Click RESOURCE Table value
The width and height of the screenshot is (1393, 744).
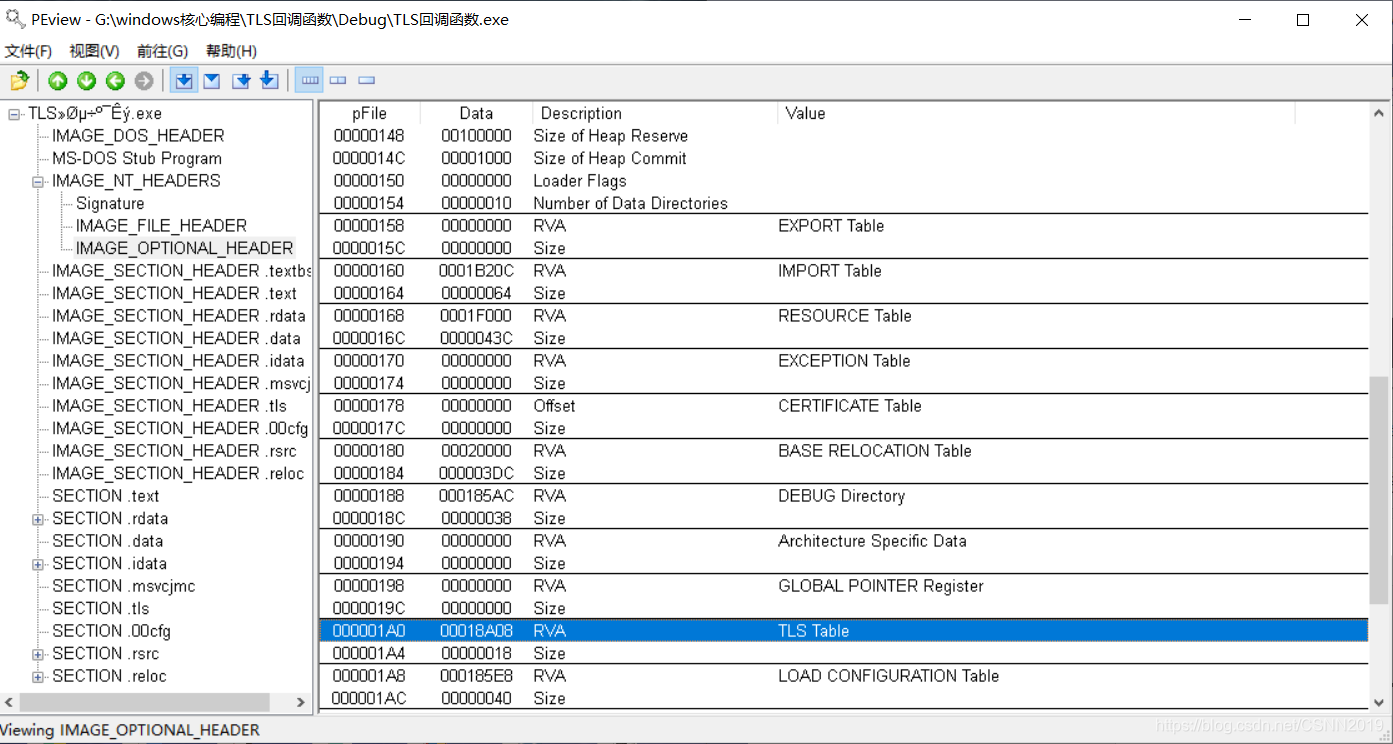click(x=845, y=316)
